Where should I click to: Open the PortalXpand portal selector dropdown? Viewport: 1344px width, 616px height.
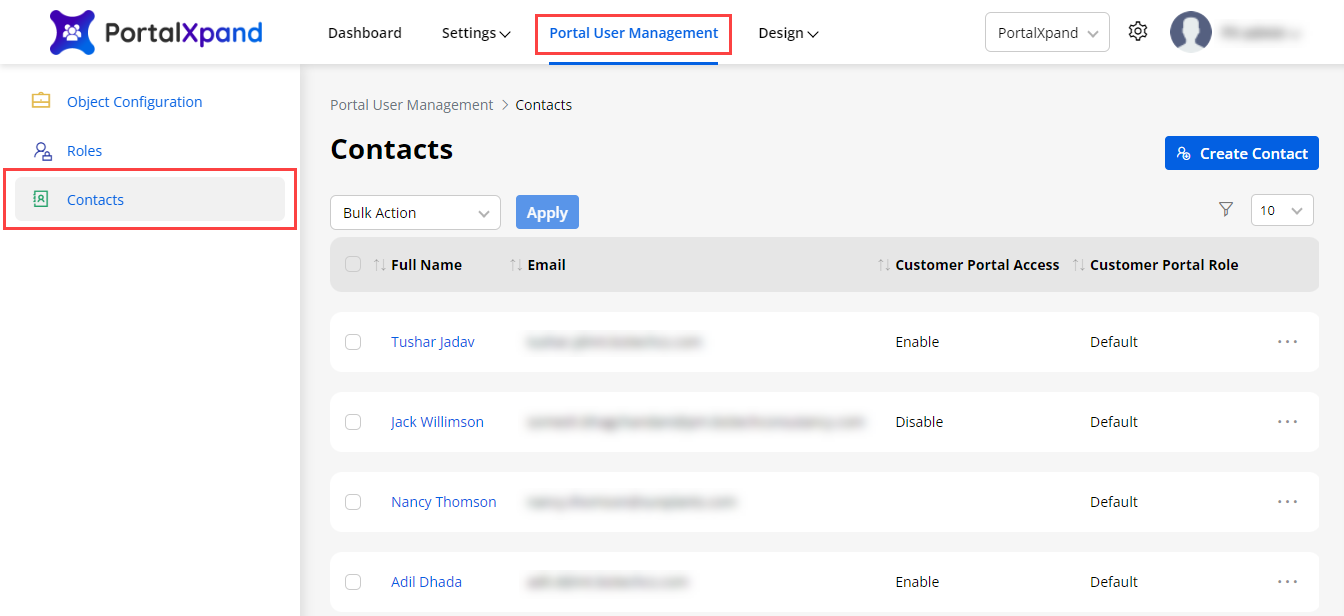pos(1046,33)
